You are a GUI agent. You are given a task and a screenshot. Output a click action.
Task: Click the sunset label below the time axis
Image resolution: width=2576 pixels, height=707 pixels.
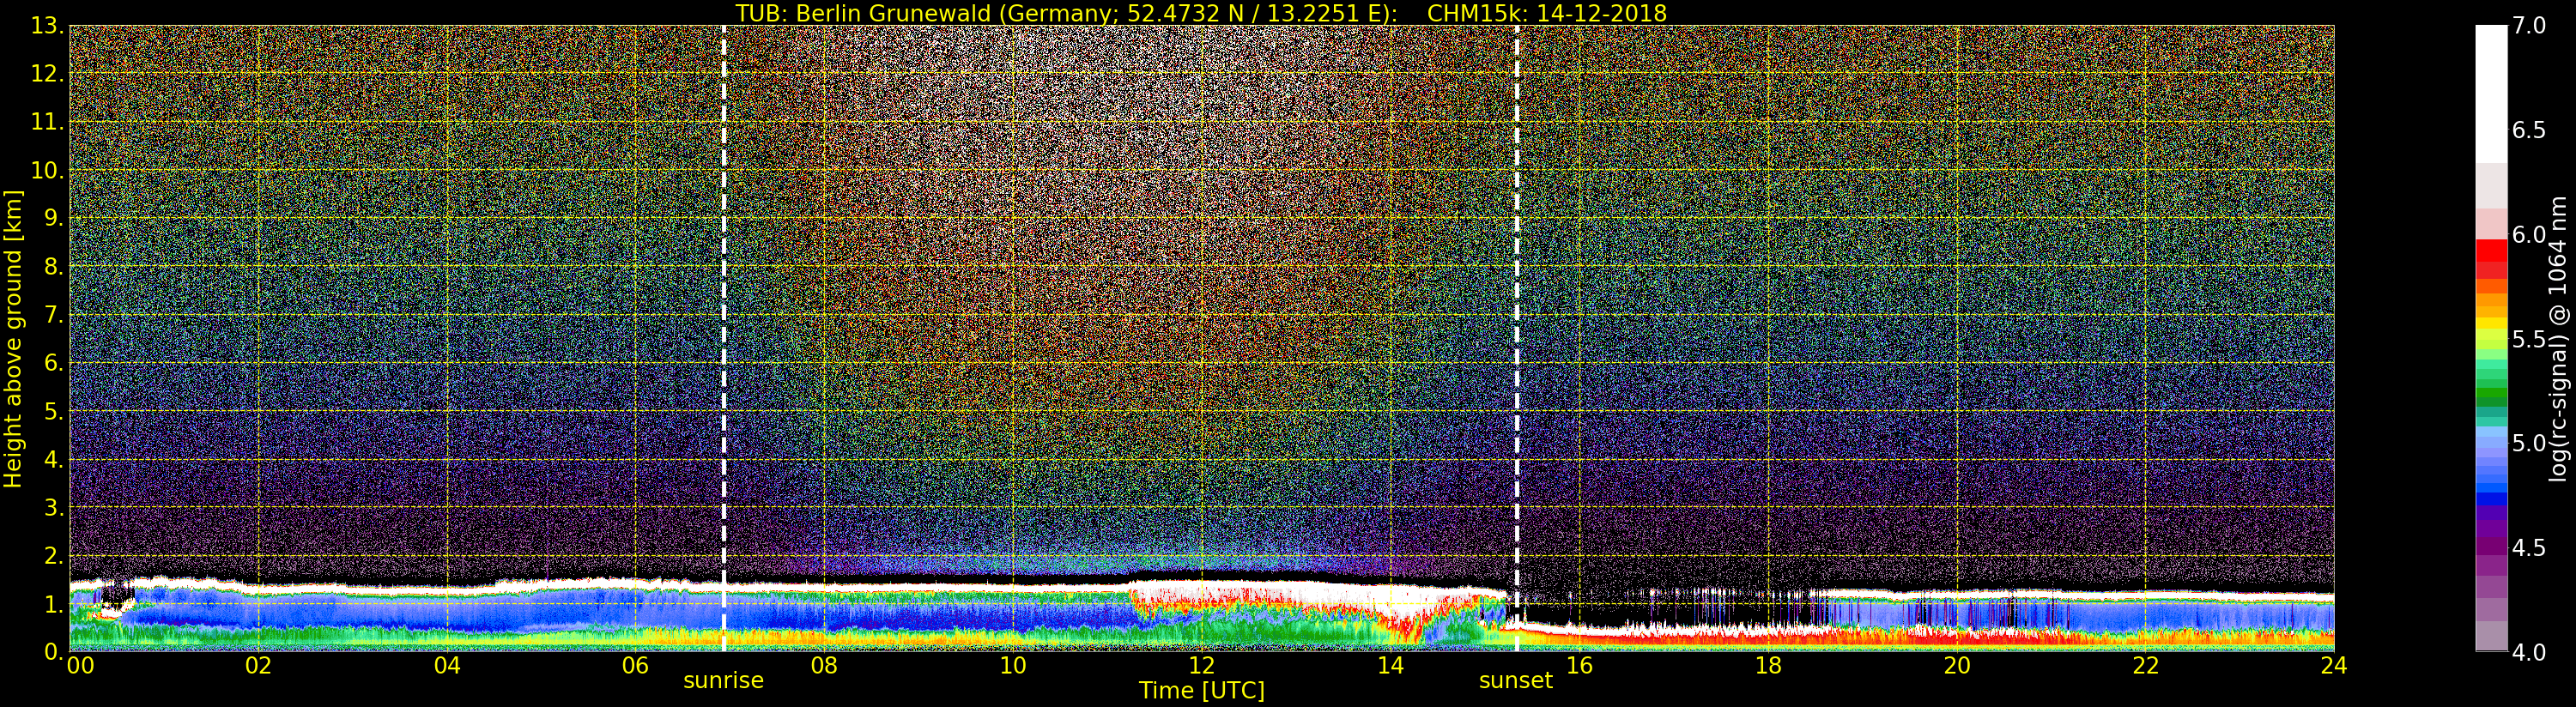[1516, 681]
